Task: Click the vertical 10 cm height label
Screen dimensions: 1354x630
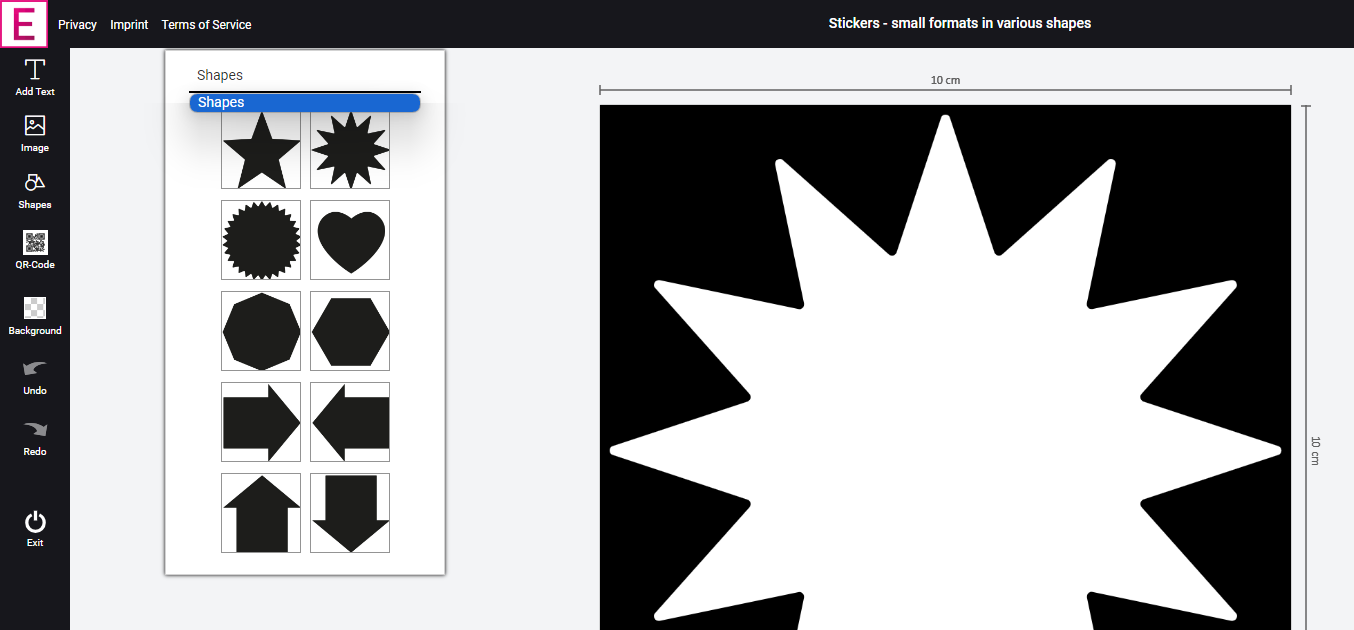Action: (1315, 450)
